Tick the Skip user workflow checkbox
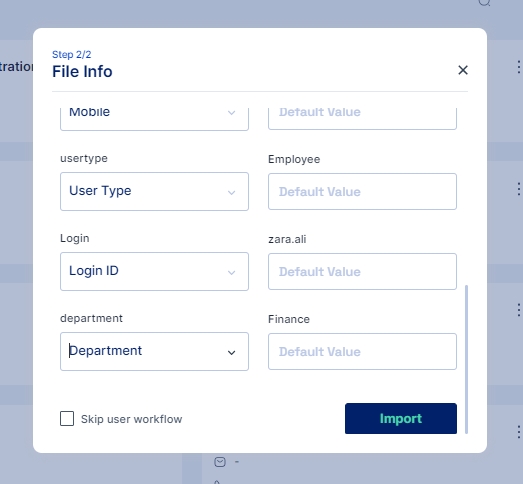The height and width of the screenshot is (484, 523). tap(67, 418)
